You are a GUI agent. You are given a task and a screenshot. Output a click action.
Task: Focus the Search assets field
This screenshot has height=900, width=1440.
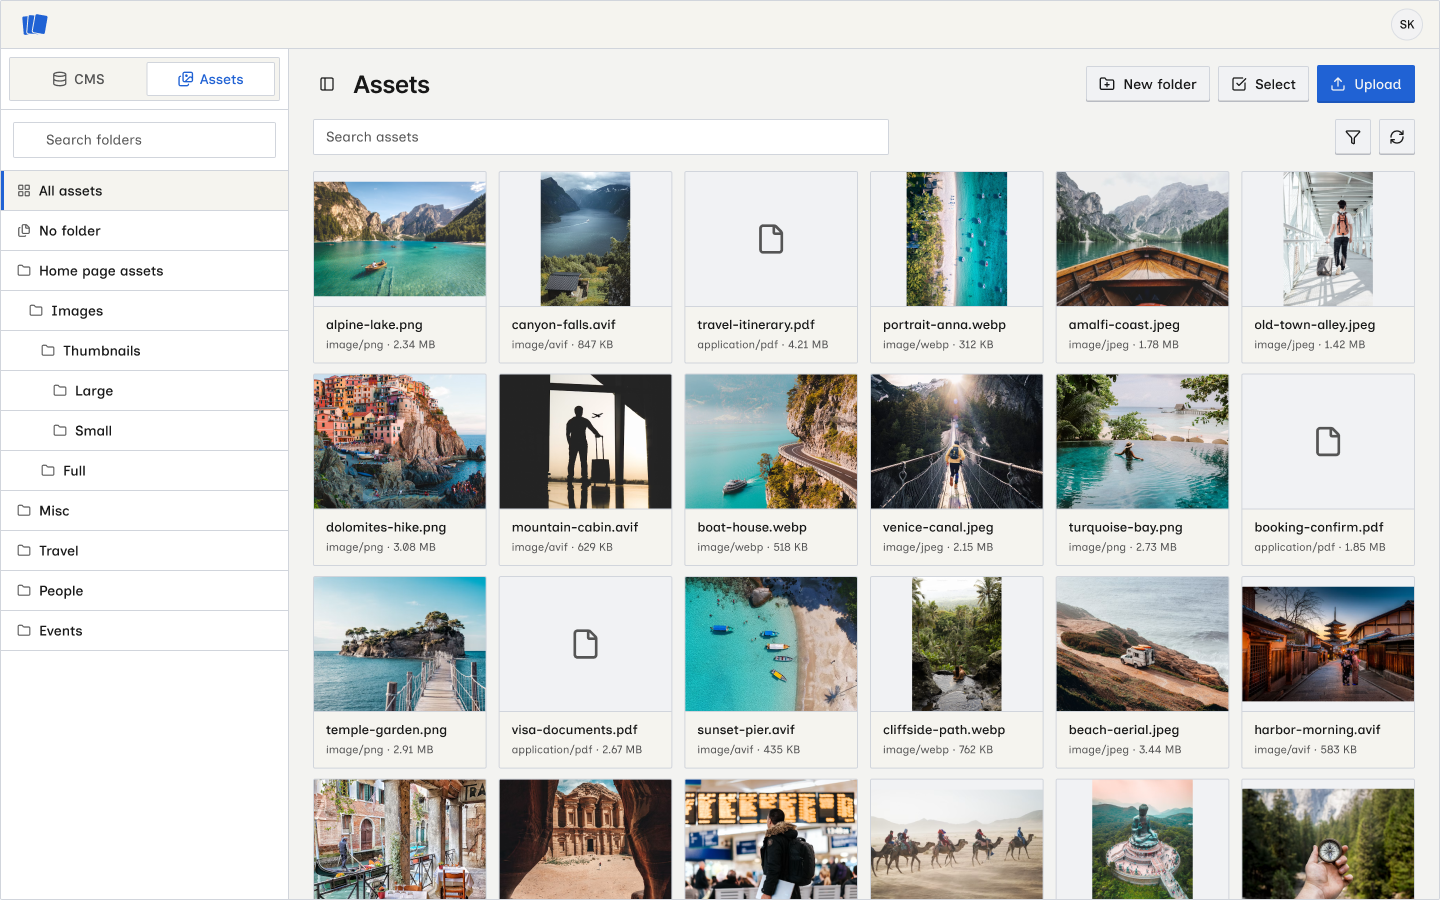click(x=601, y=137)
